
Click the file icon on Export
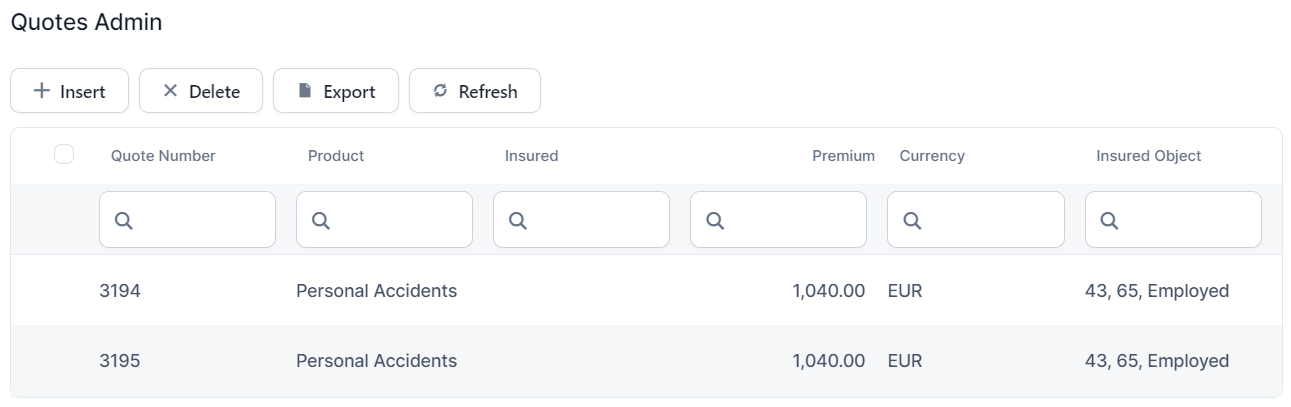[x=306, y=91]
